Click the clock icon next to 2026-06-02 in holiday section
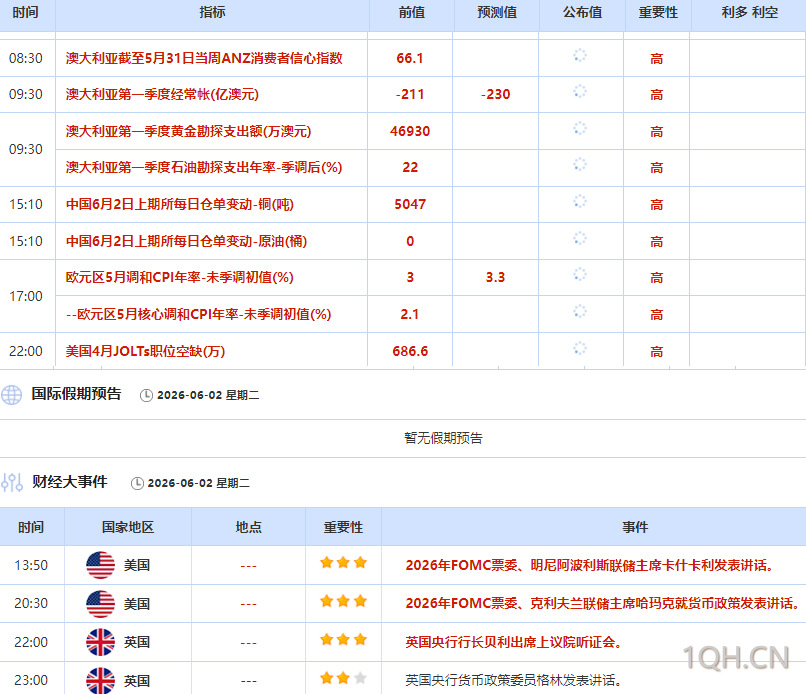 click(146, 395)
